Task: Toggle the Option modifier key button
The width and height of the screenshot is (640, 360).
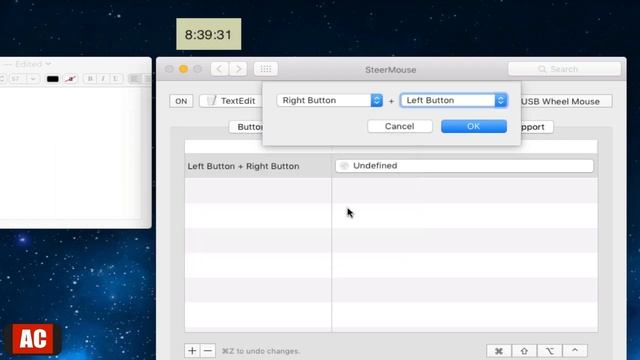Action: coord(549,351)
